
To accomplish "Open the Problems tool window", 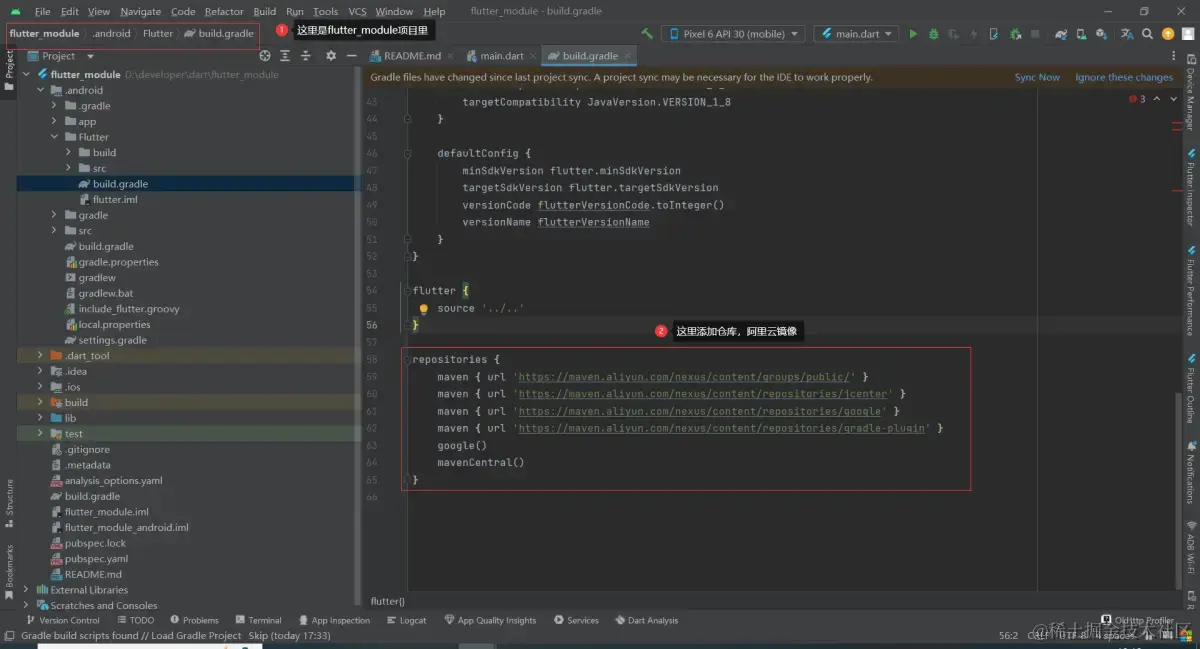I will click(x=194, y=620).
